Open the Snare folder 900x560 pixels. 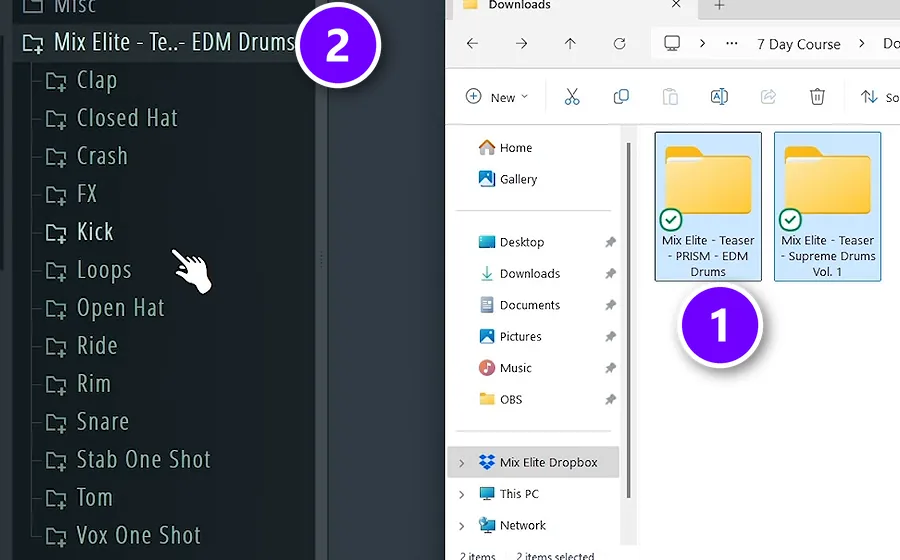click(103, 422)
